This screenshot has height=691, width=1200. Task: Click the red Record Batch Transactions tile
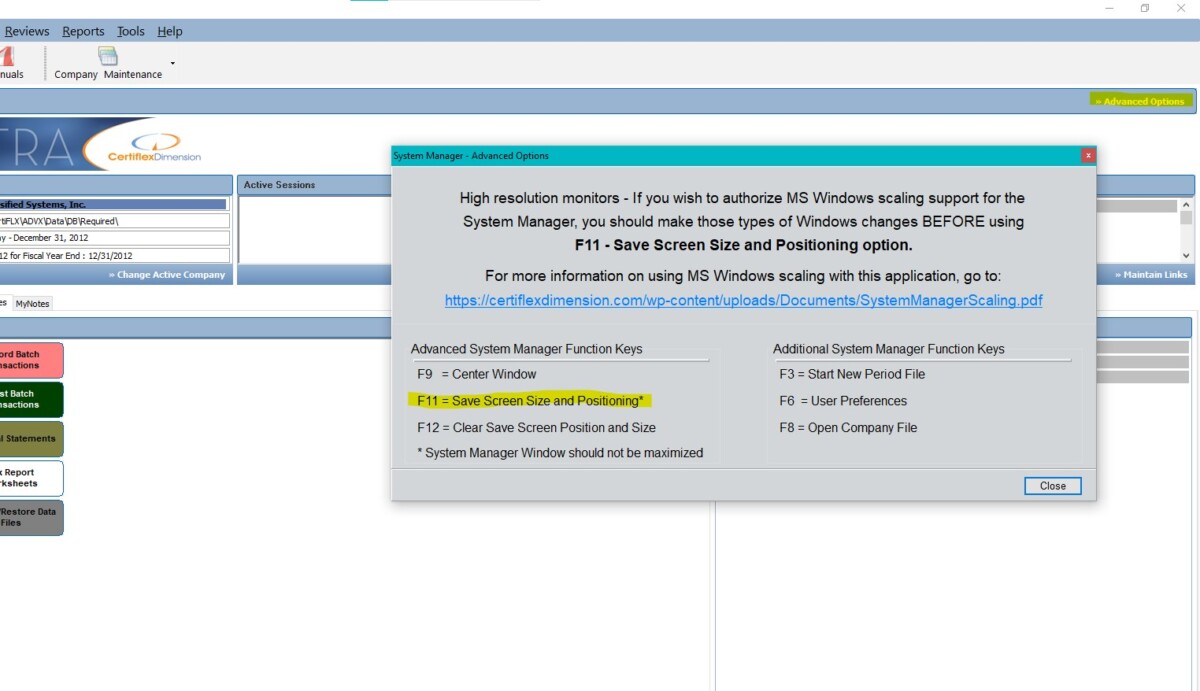(28, 360)
